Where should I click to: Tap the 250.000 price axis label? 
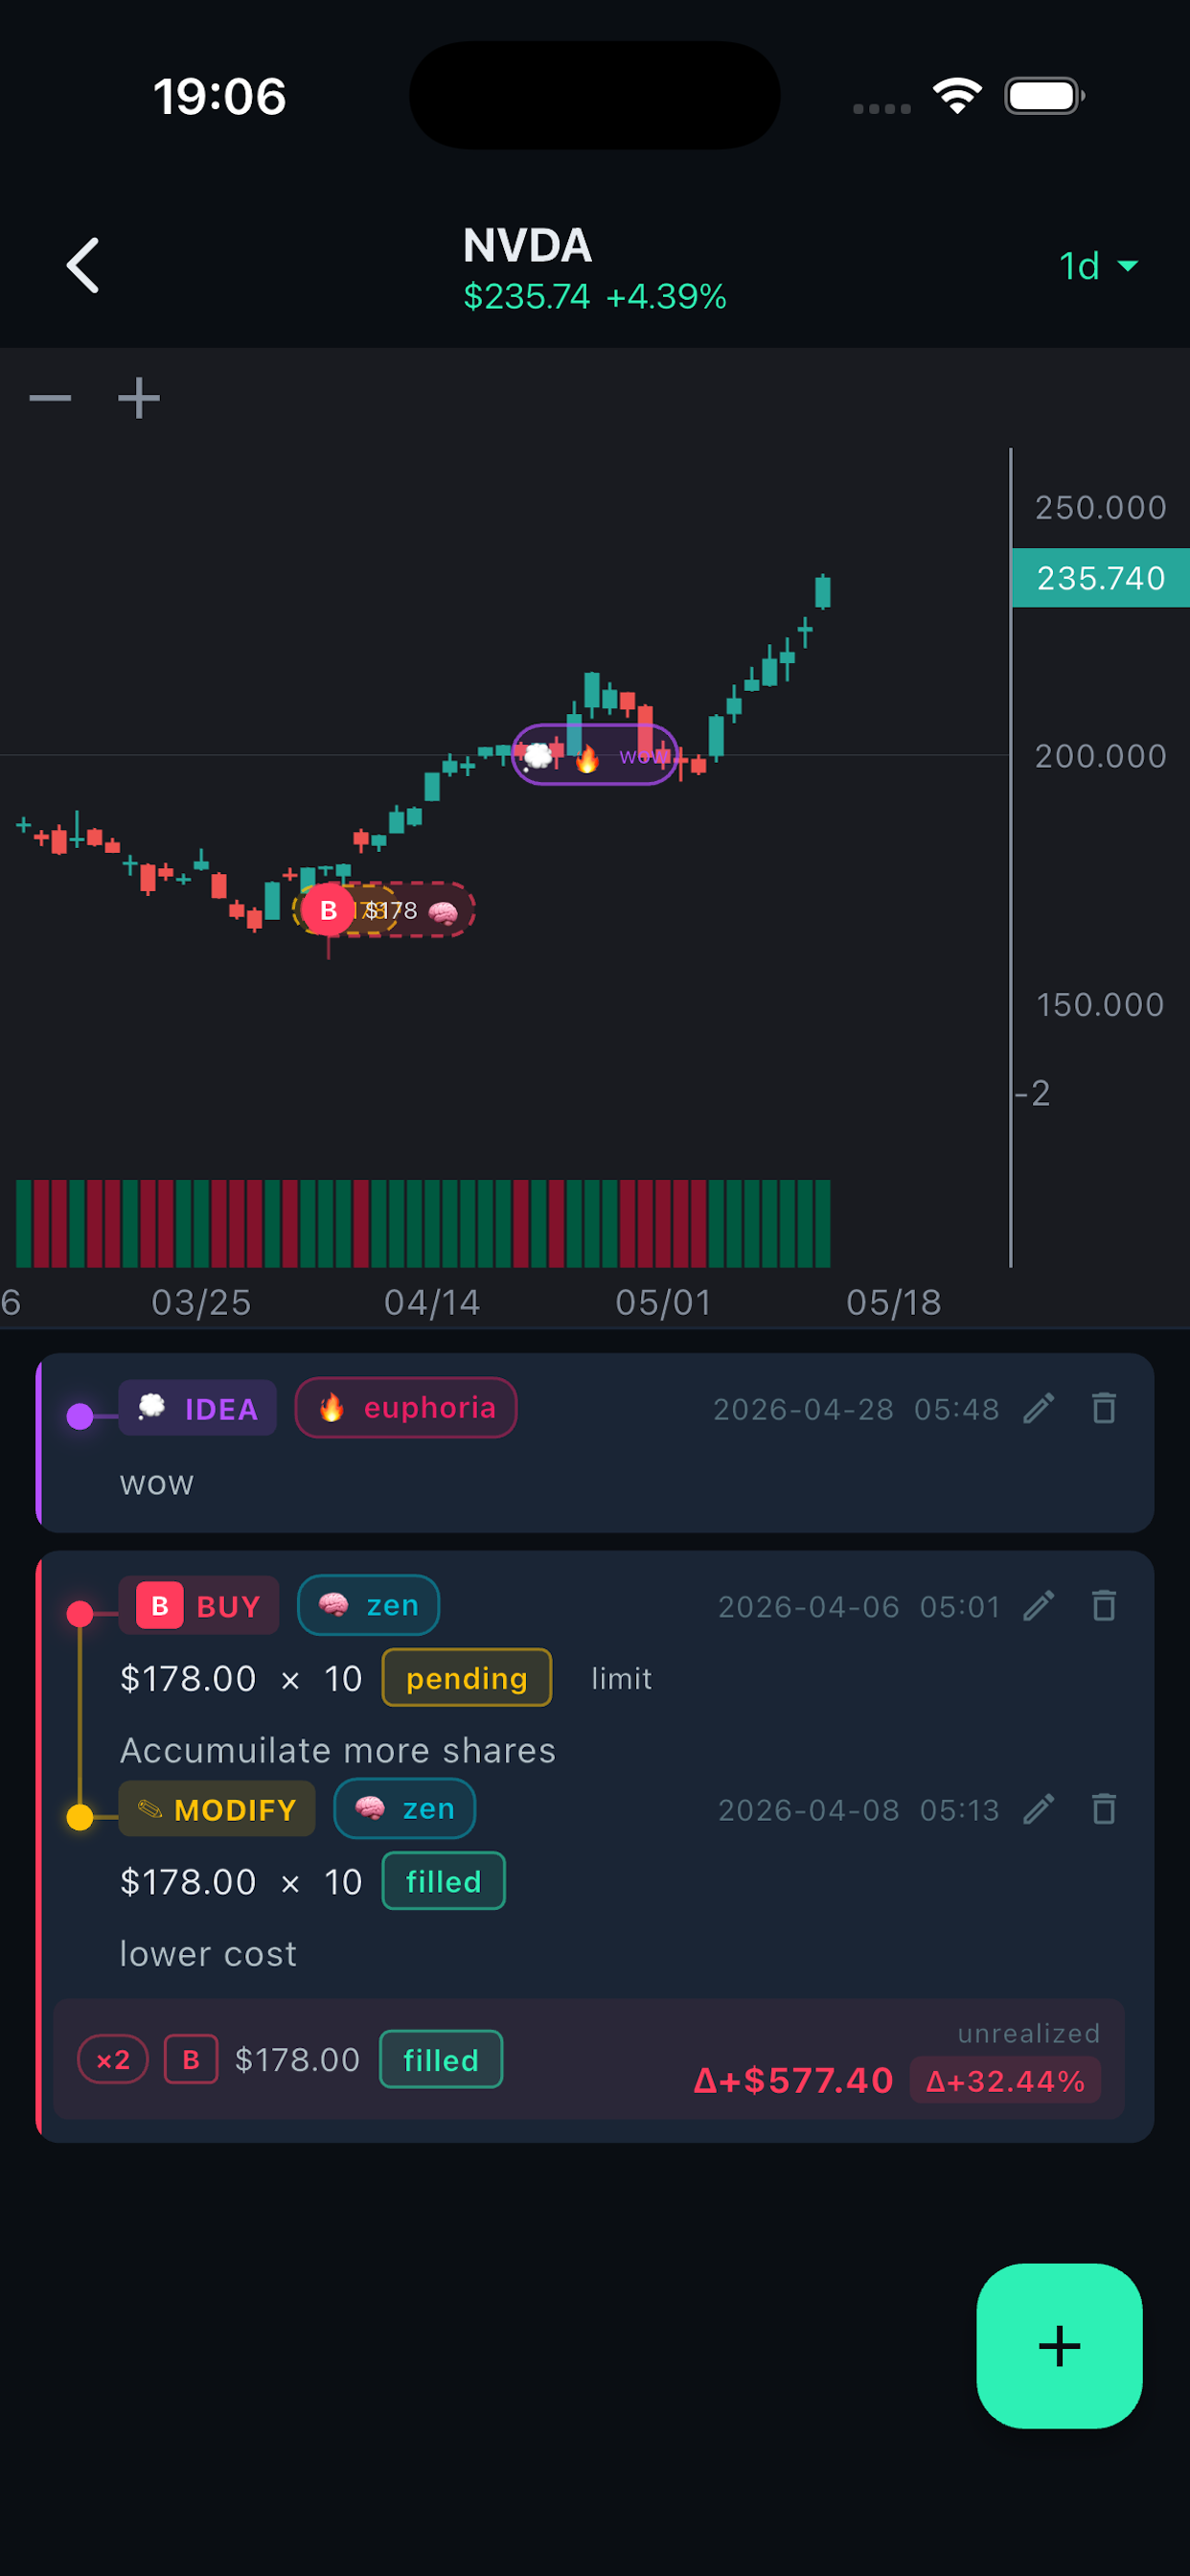pos(1100,508)
